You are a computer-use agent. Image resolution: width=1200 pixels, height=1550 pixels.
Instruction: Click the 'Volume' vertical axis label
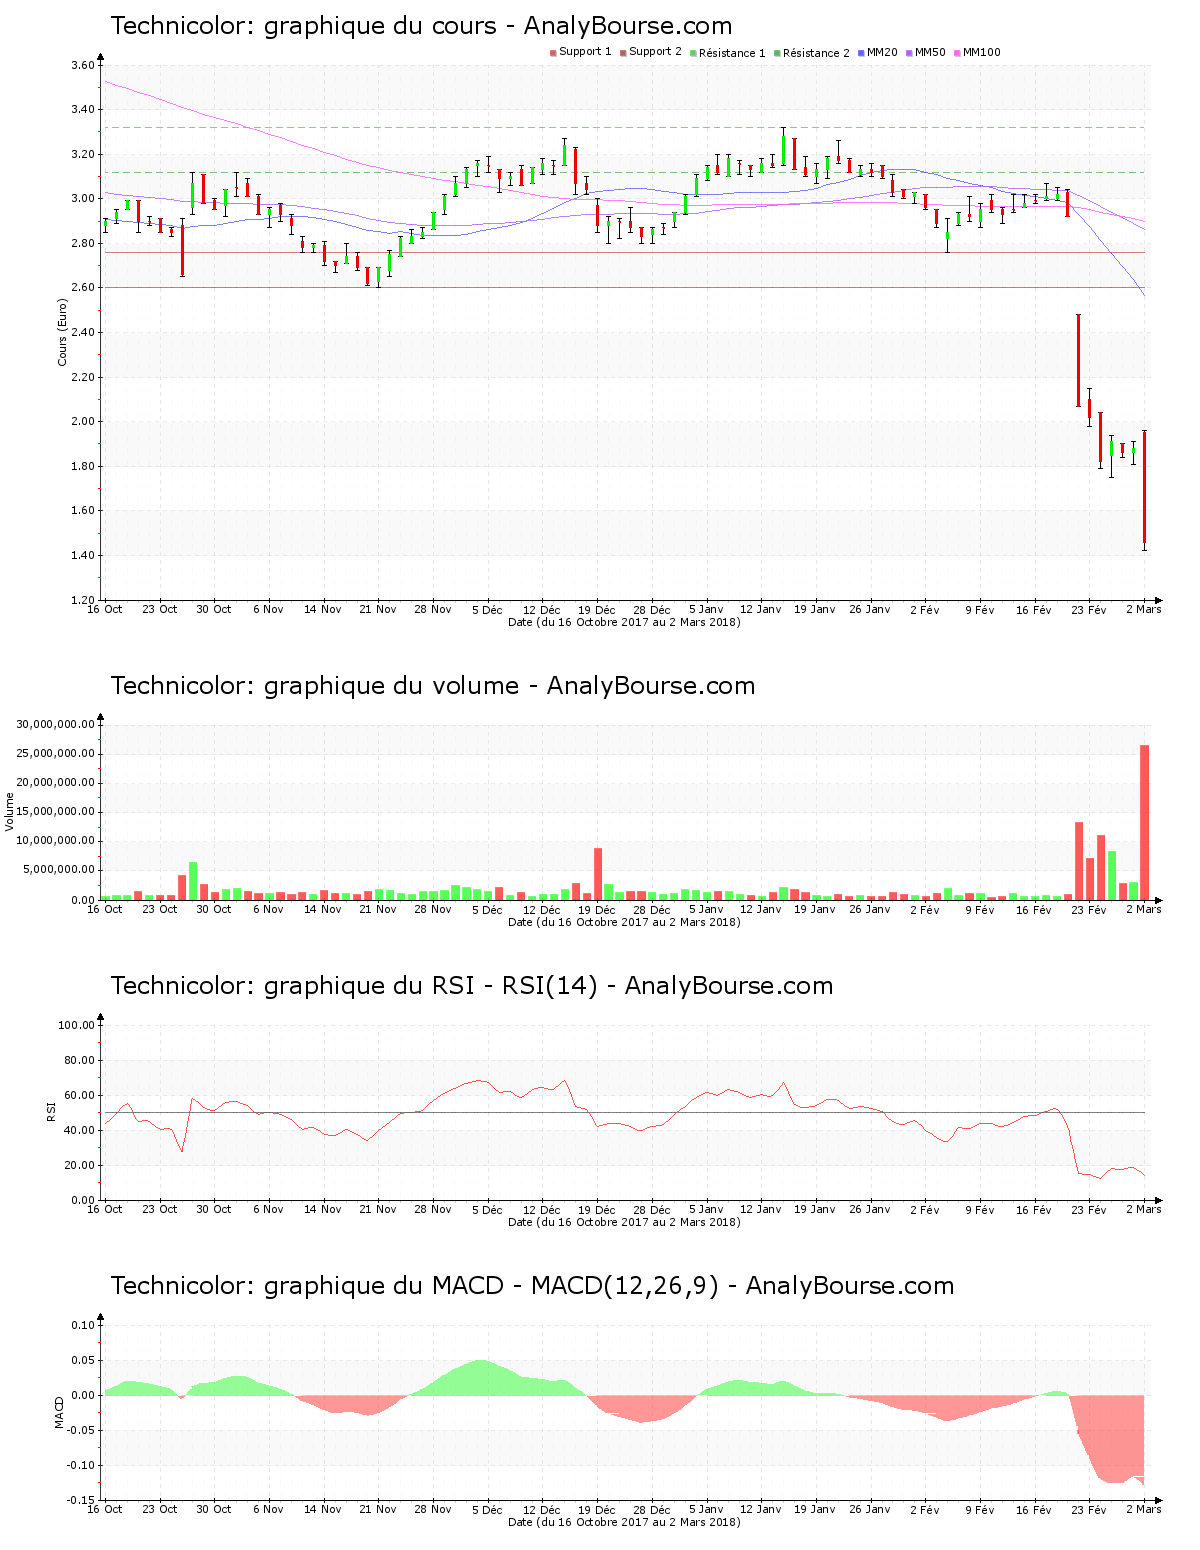coord(10,811)
